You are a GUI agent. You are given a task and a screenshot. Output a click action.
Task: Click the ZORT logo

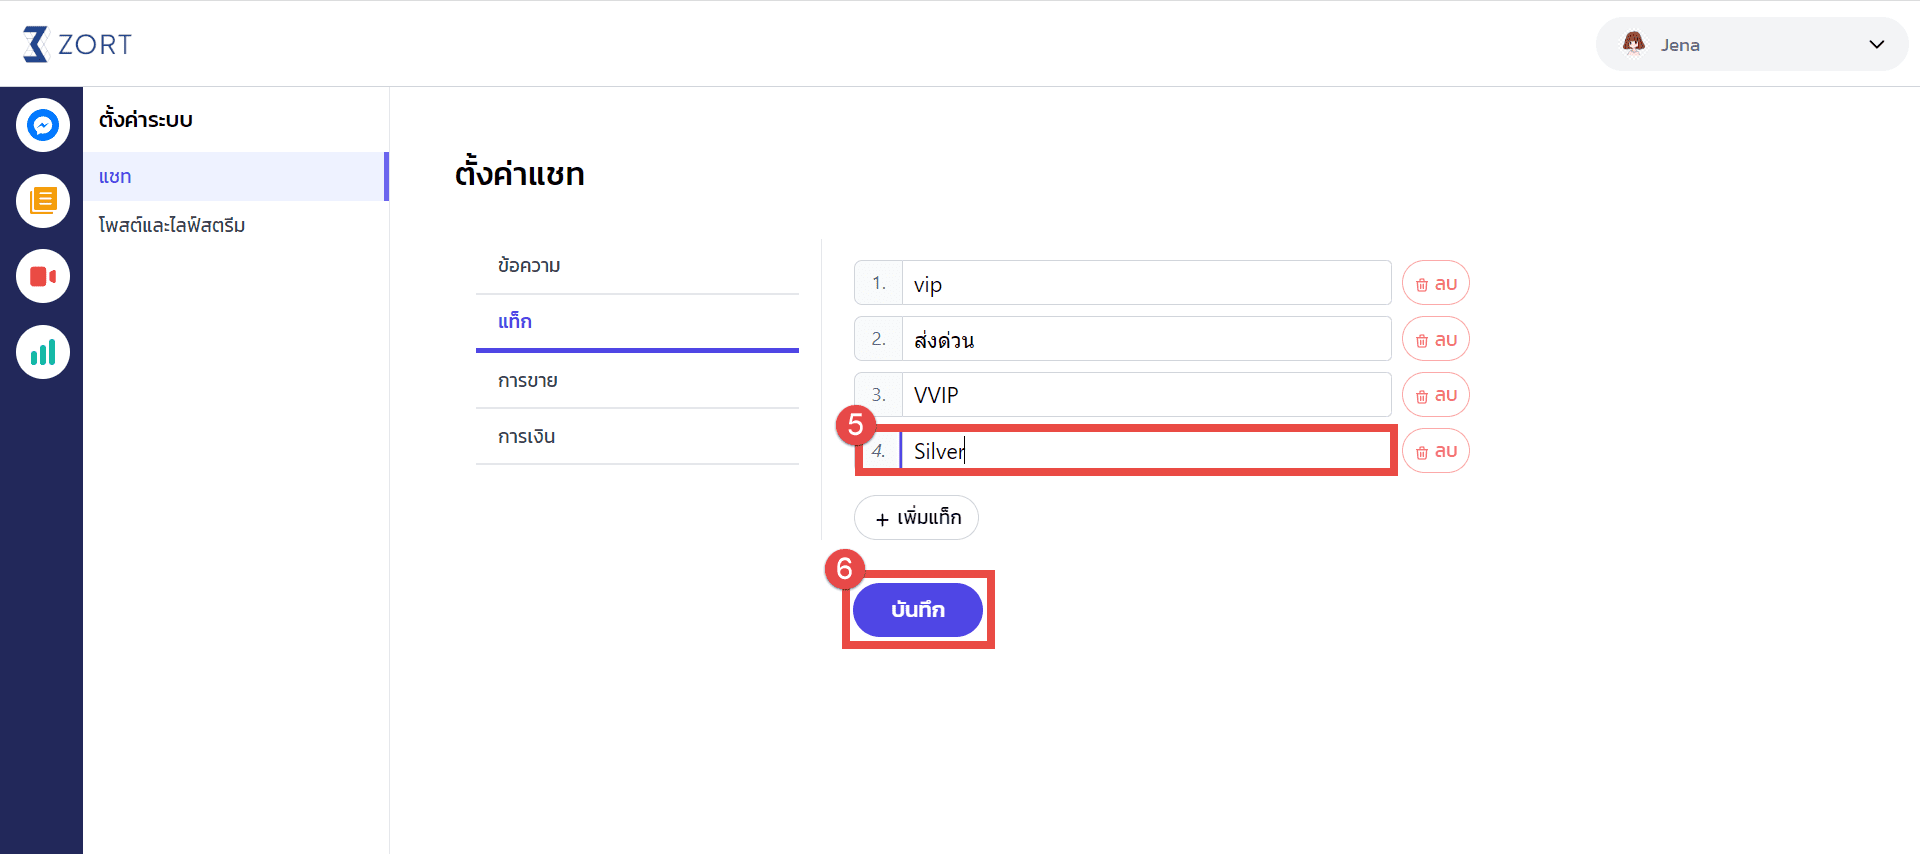tap(77, 44)
